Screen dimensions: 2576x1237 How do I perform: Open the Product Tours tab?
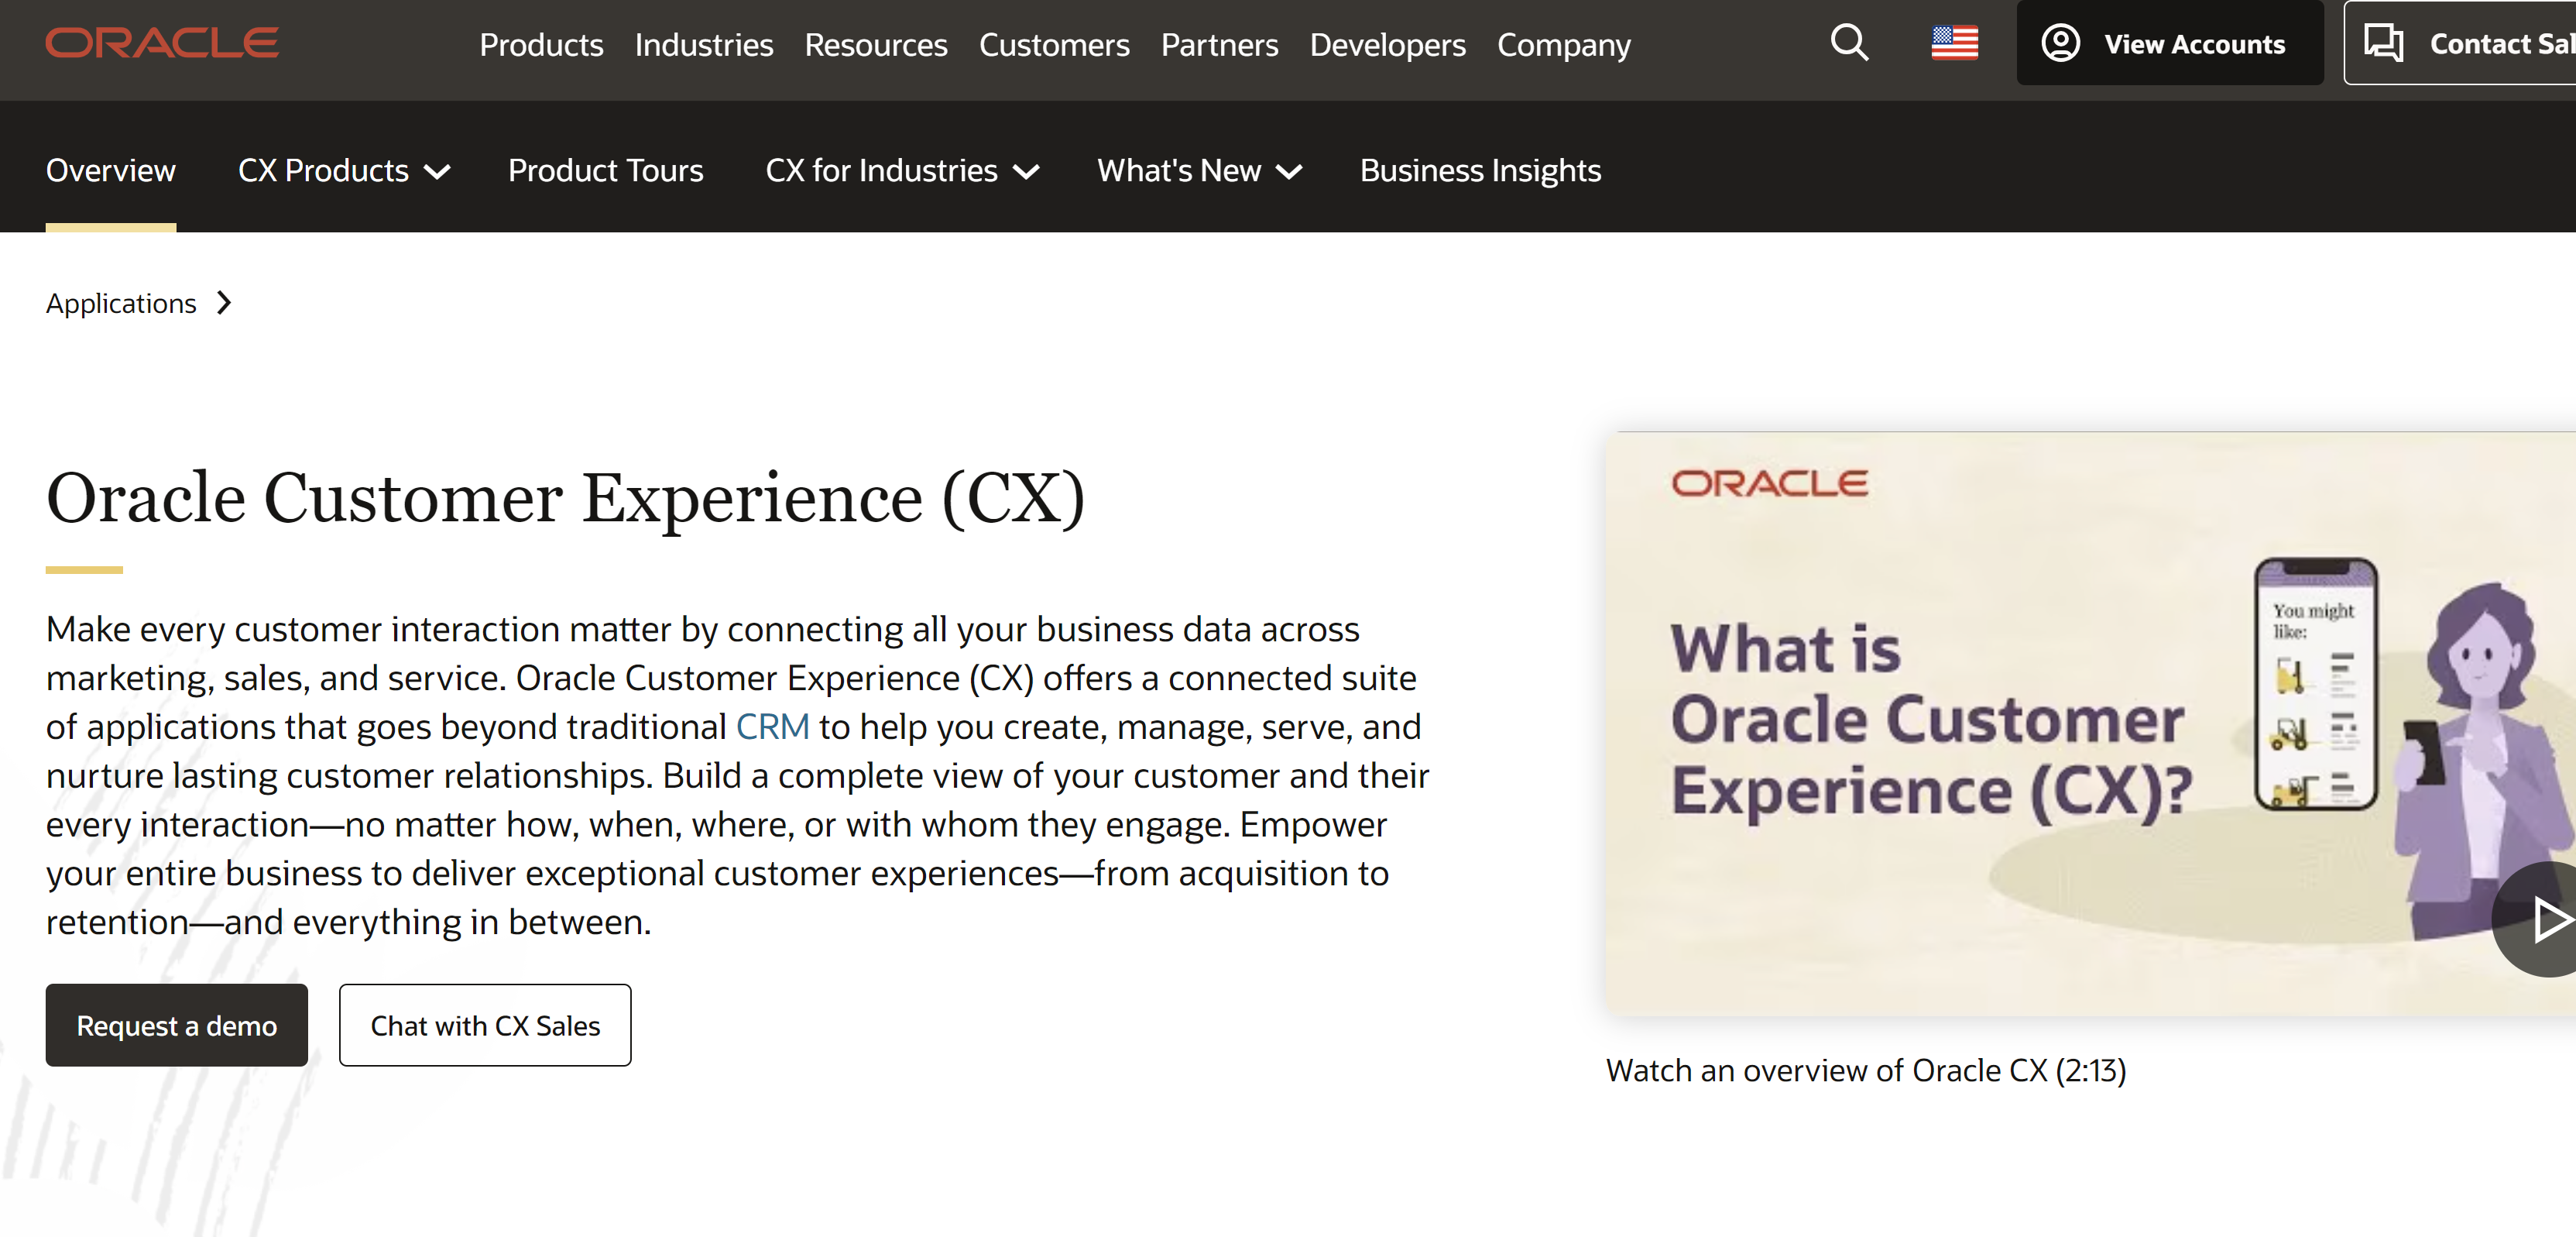point(605,171)
